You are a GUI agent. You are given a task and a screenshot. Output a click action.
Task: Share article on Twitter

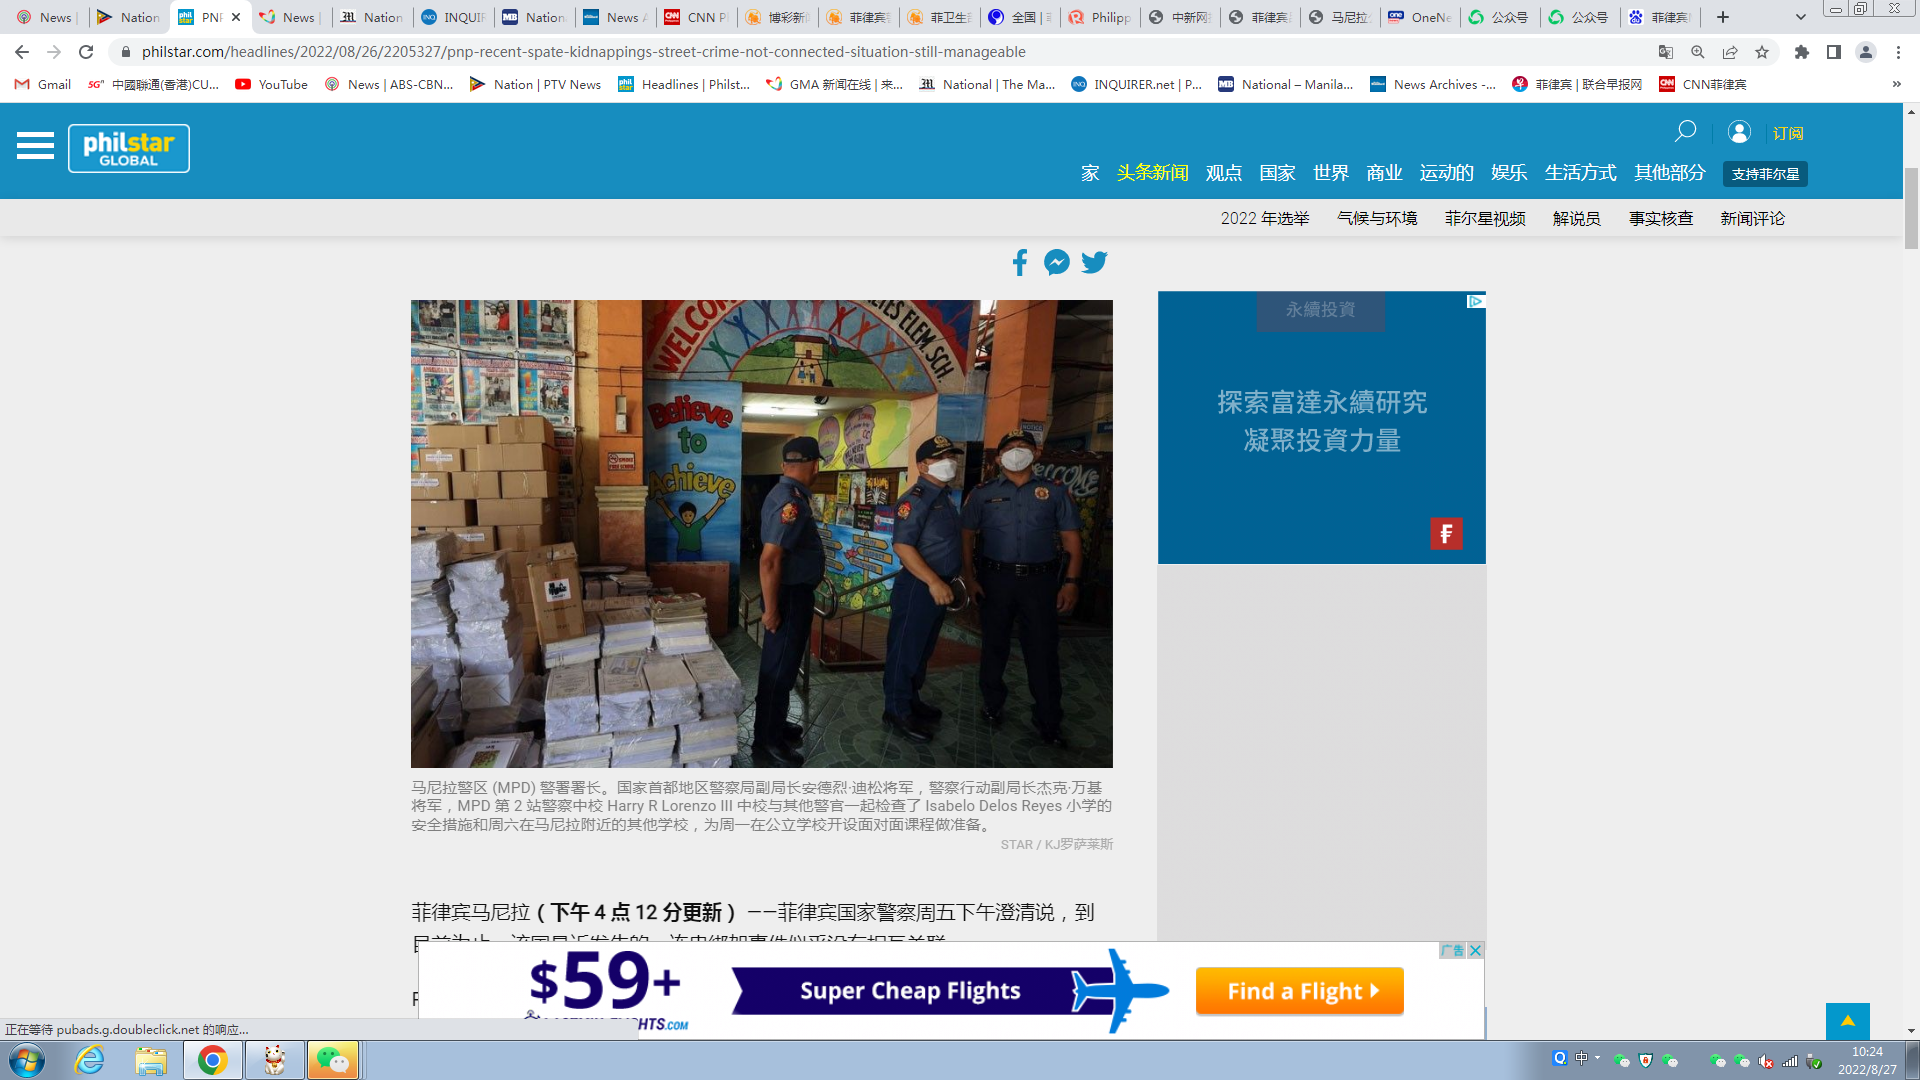click(1094, 263)
